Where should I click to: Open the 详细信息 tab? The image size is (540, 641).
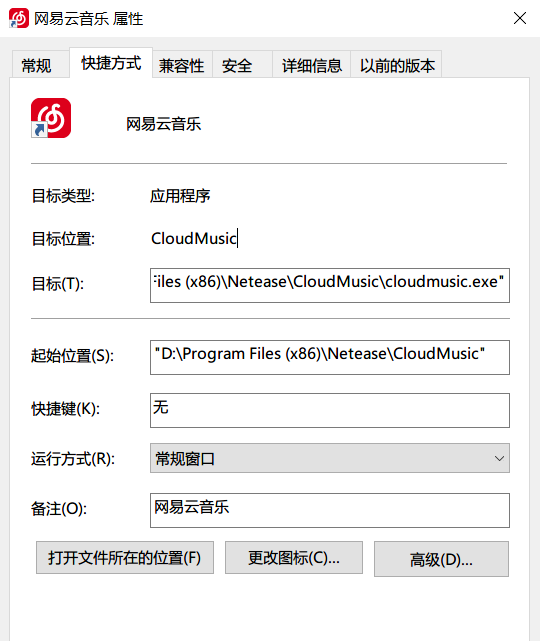[x=311, y=65]
